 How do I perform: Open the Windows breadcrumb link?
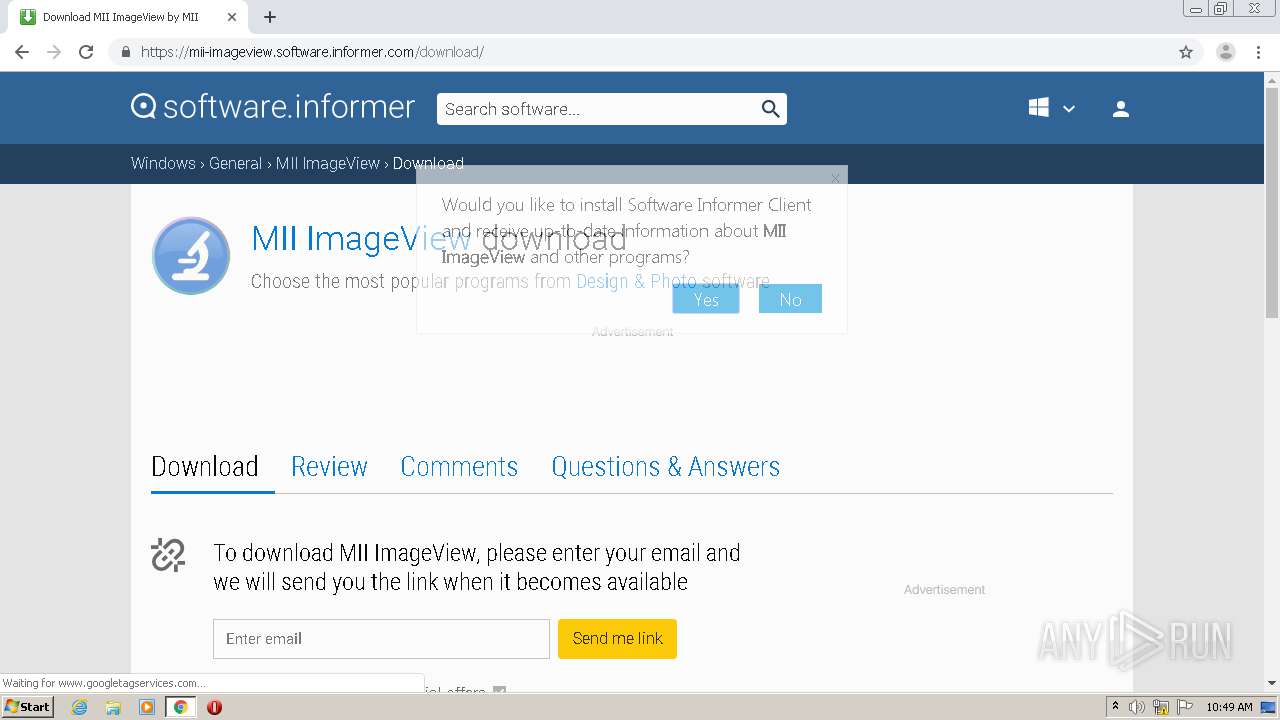[163, 163]
